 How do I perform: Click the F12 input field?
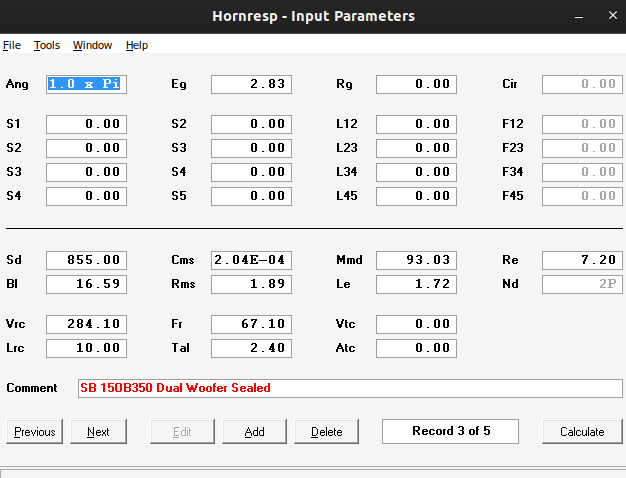(582, 124)
